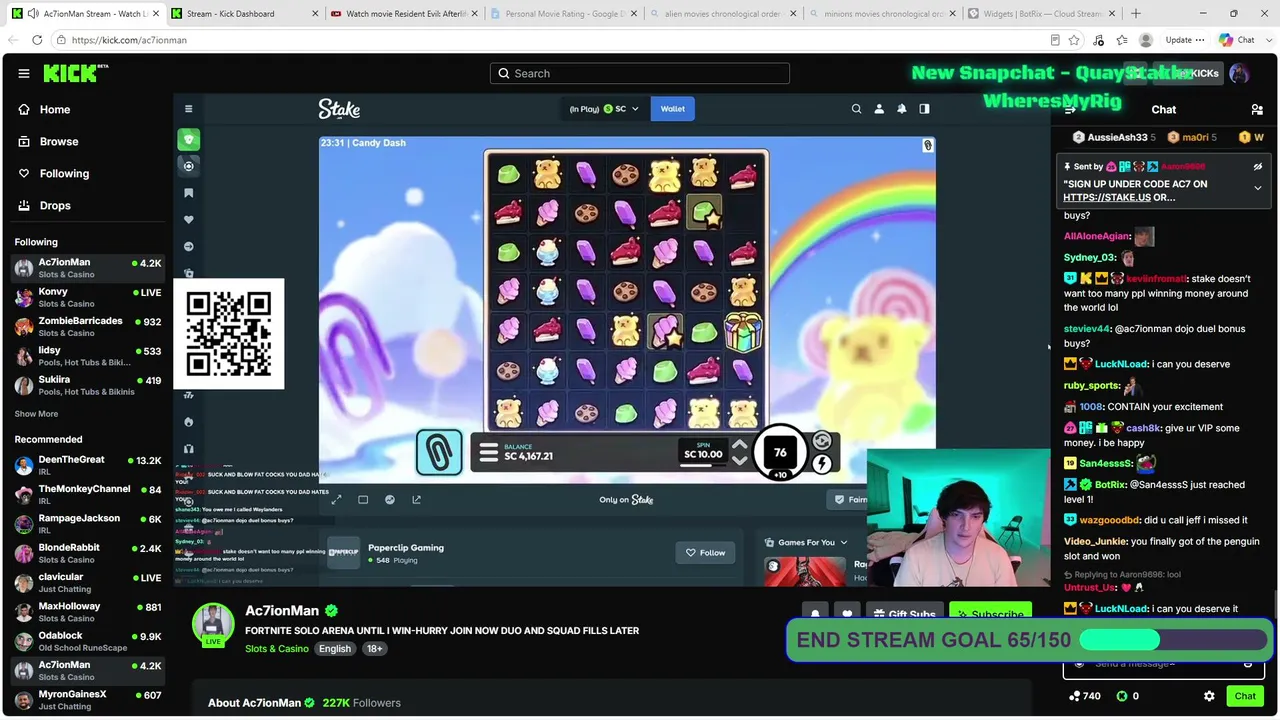This screenshot has height=720, width=1280.
Task: Click the Stake logo
Action: [339, 109]
